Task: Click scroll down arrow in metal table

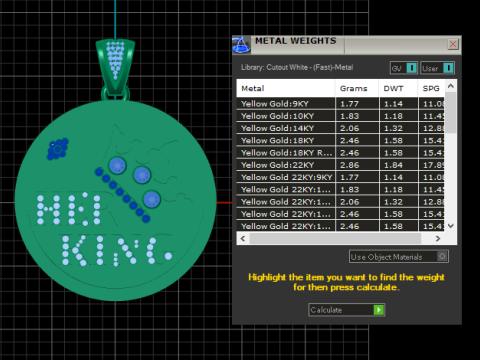Action: click(451, 226)
